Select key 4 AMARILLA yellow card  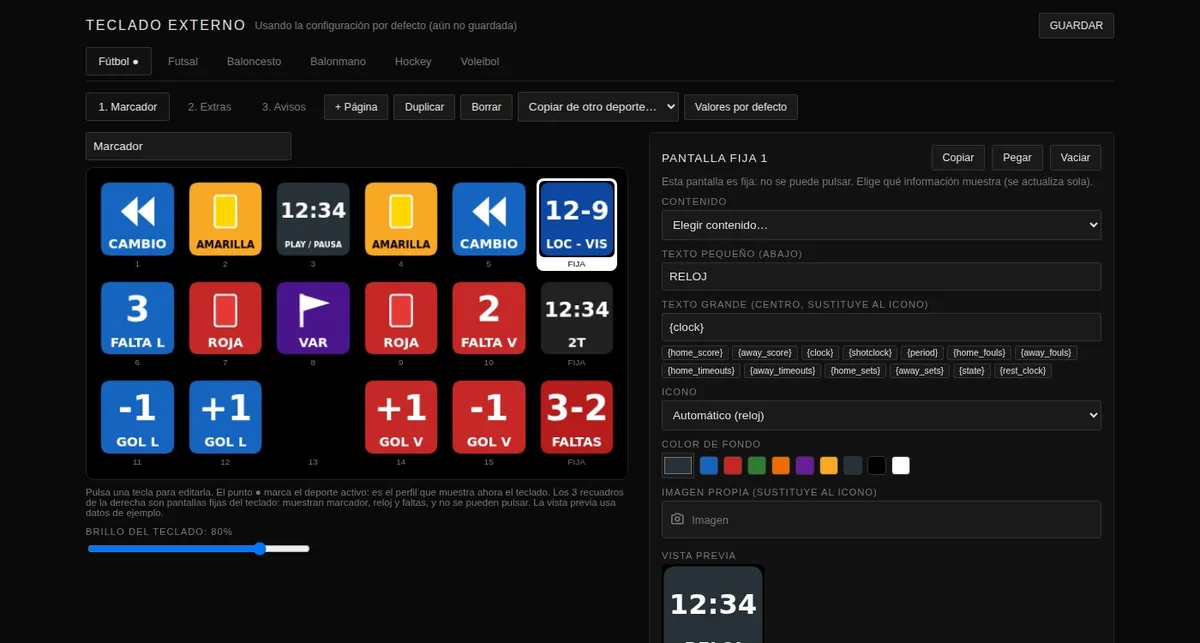click(401, 219)
